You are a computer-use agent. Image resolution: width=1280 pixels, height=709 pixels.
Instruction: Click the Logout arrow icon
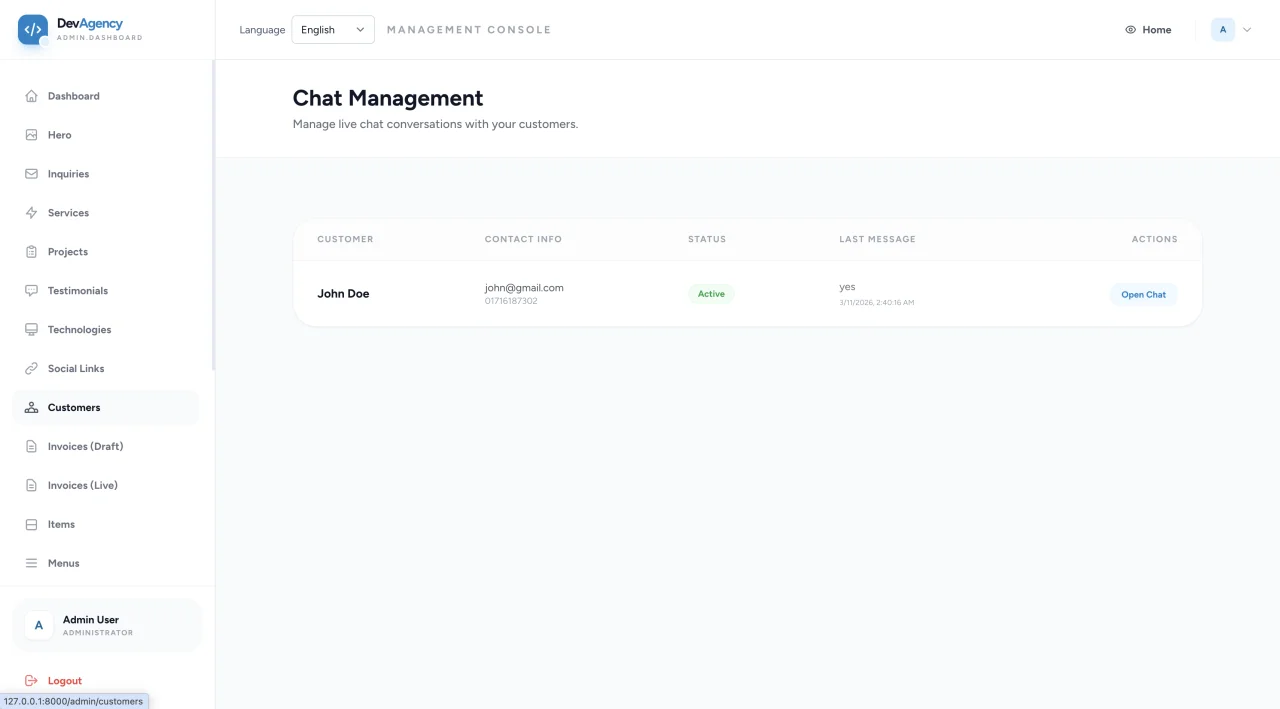[x=31, y=681]
